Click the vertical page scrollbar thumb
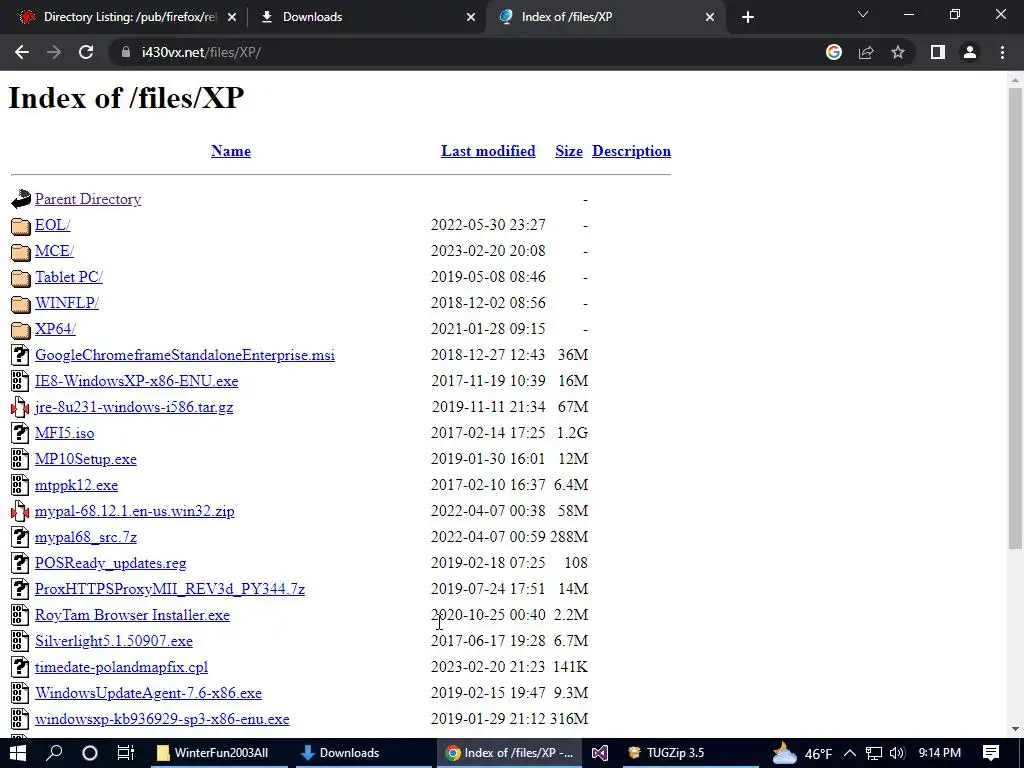Screen dimensions: 1024x768 1015,318
